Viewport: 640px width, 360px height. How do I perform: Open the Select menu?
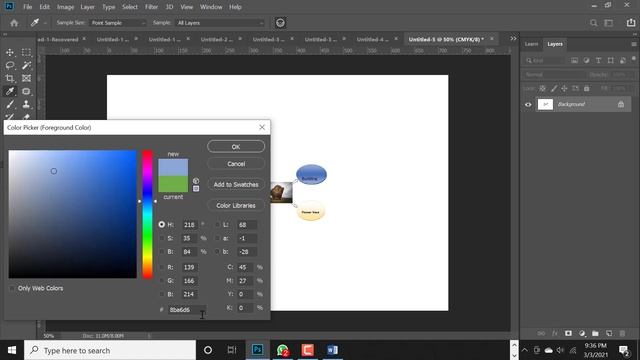pyautogui.click(x=130, y=7)
